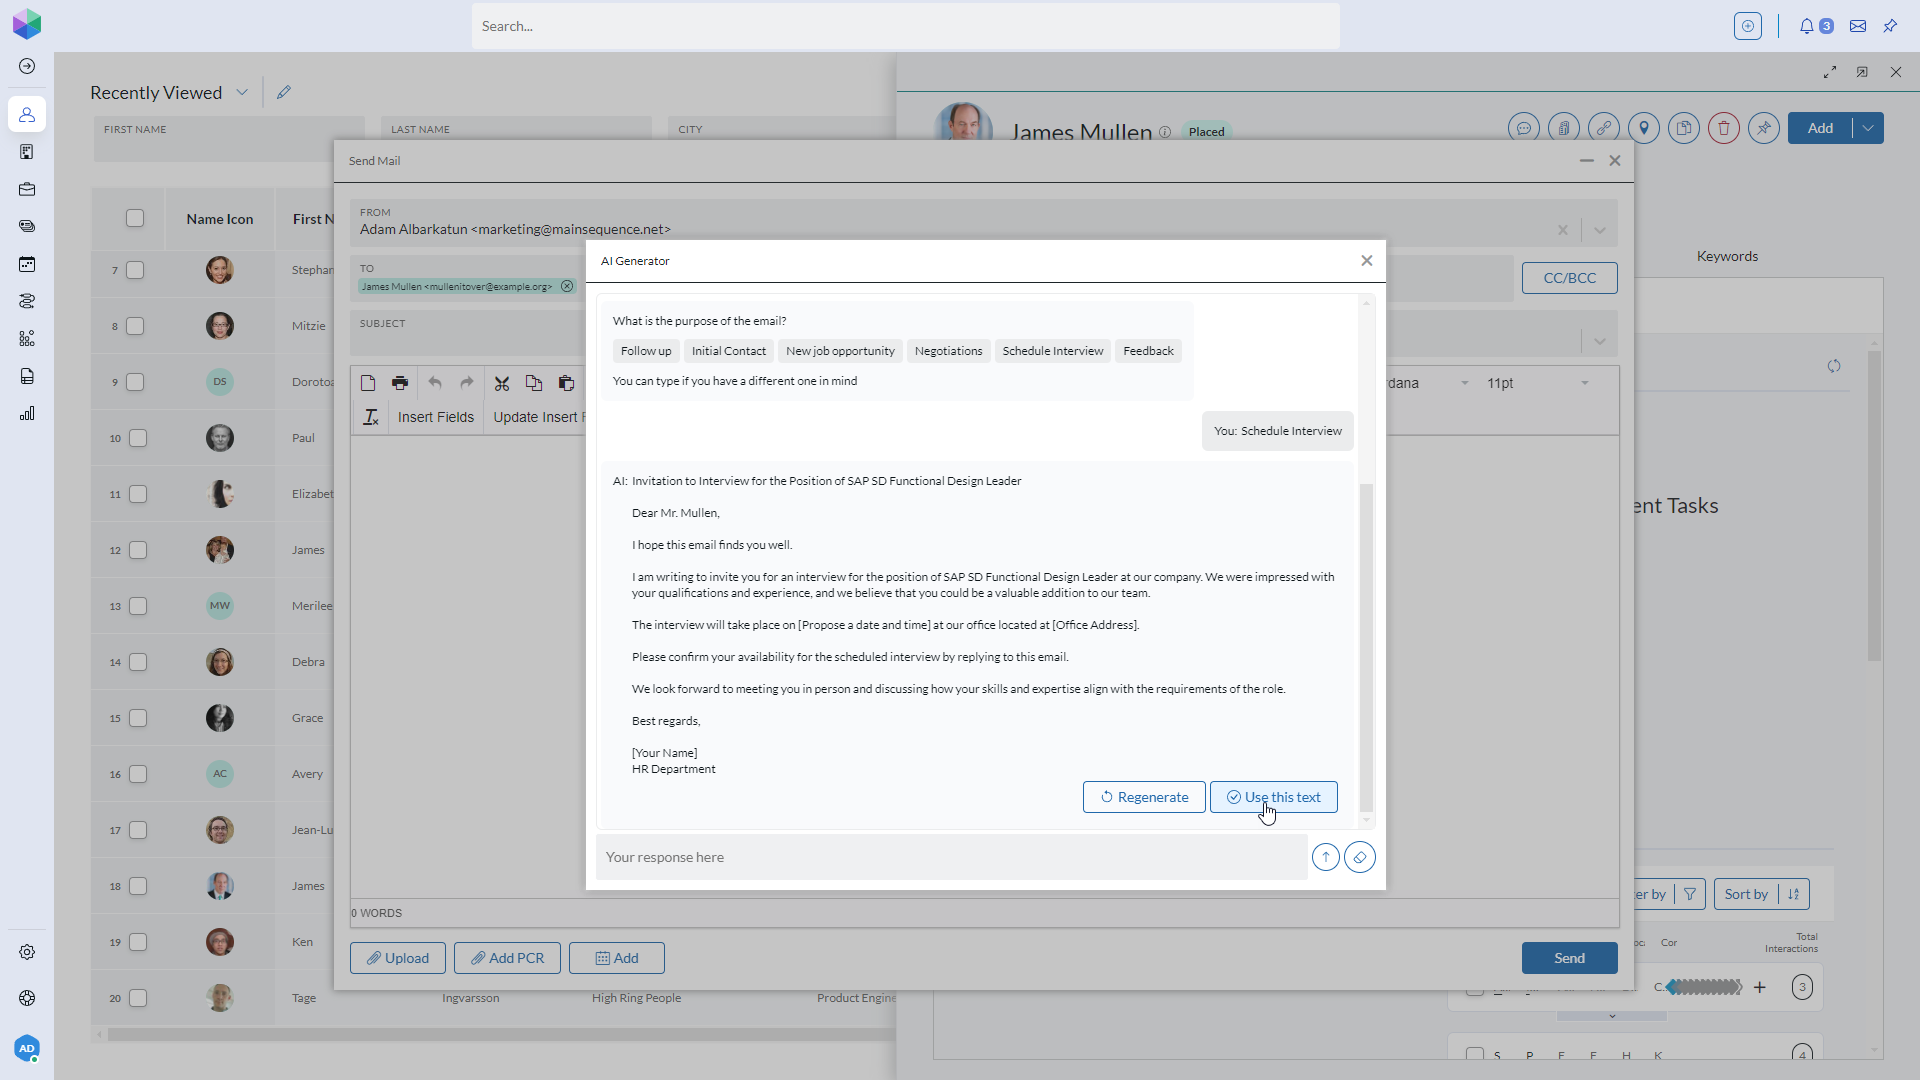
Task: Expand the Recently Viewed dropdown
Action: coord(242,92)
